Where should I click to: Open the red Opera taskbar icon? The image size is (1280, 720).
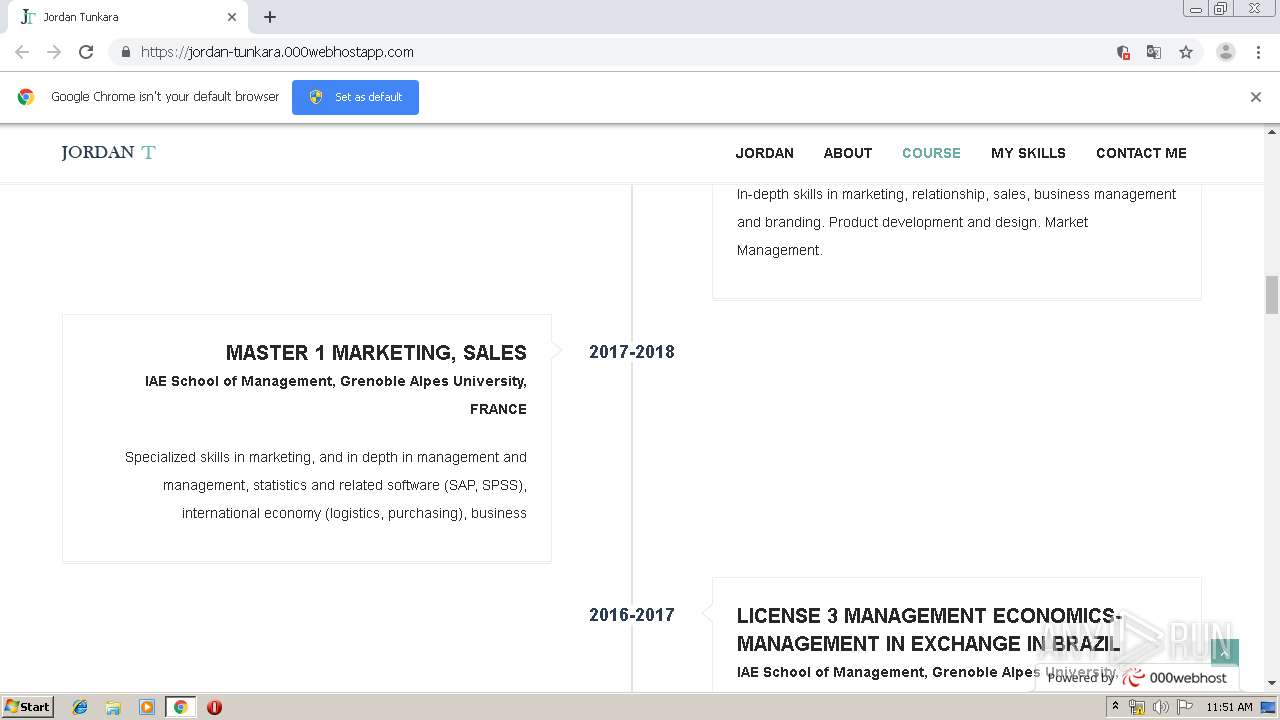(x=214, y=707)
